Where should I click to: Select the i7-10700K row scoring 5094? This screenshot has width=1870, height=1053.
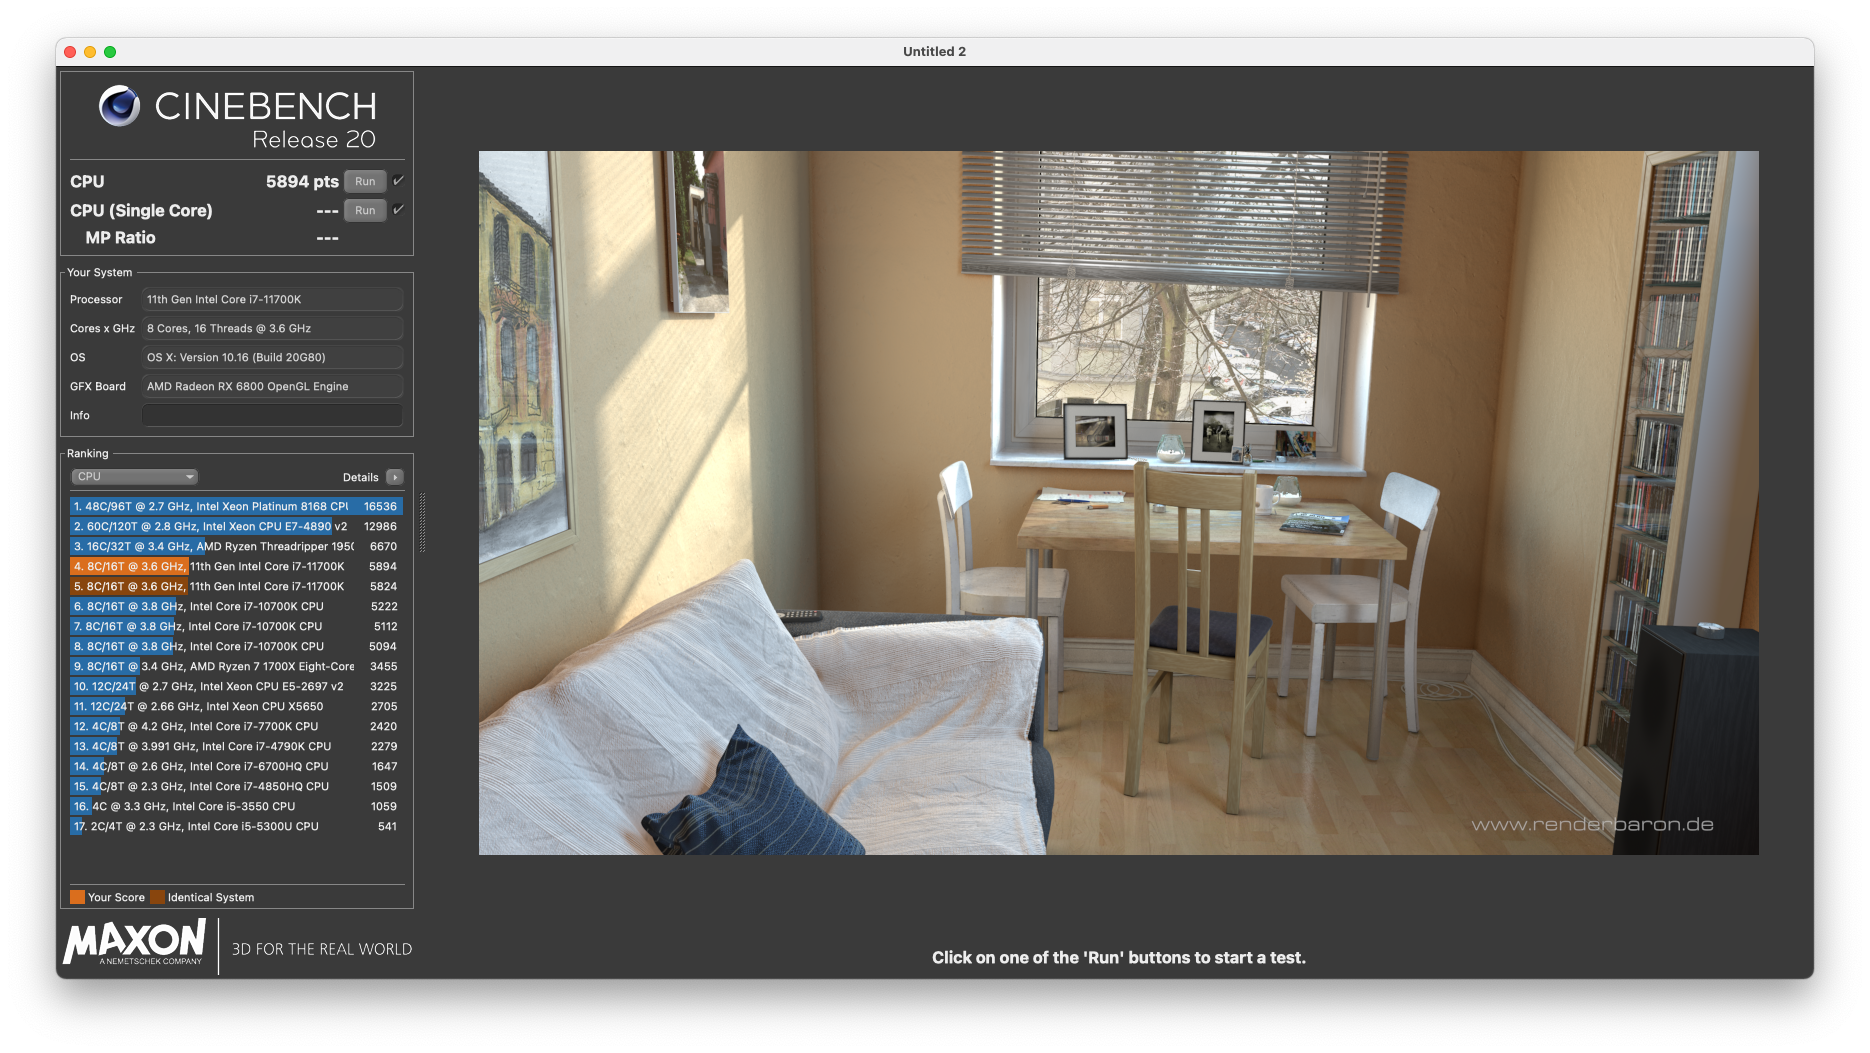click(236, 646)
